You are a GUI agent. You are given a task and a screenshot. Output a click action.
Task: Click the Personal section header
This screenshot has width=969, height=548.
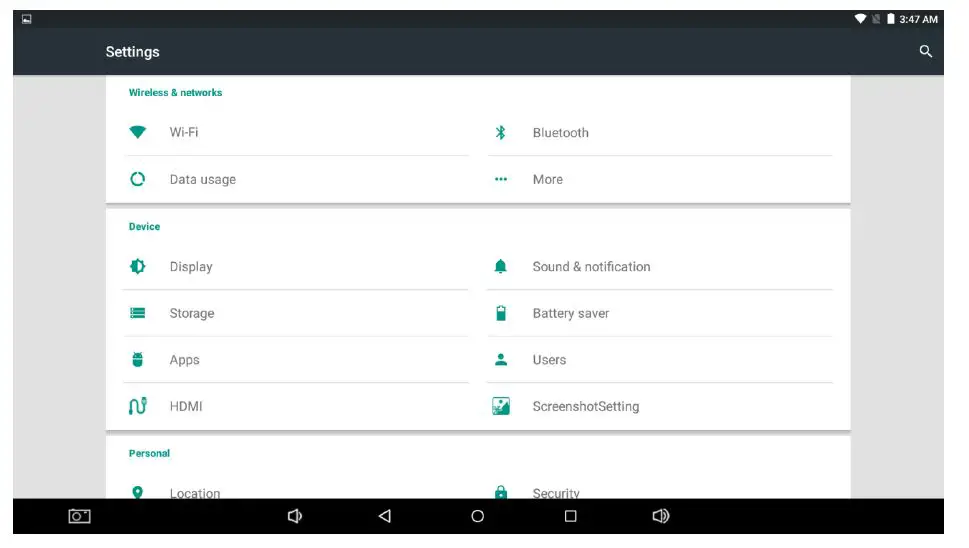pos(149,453)
